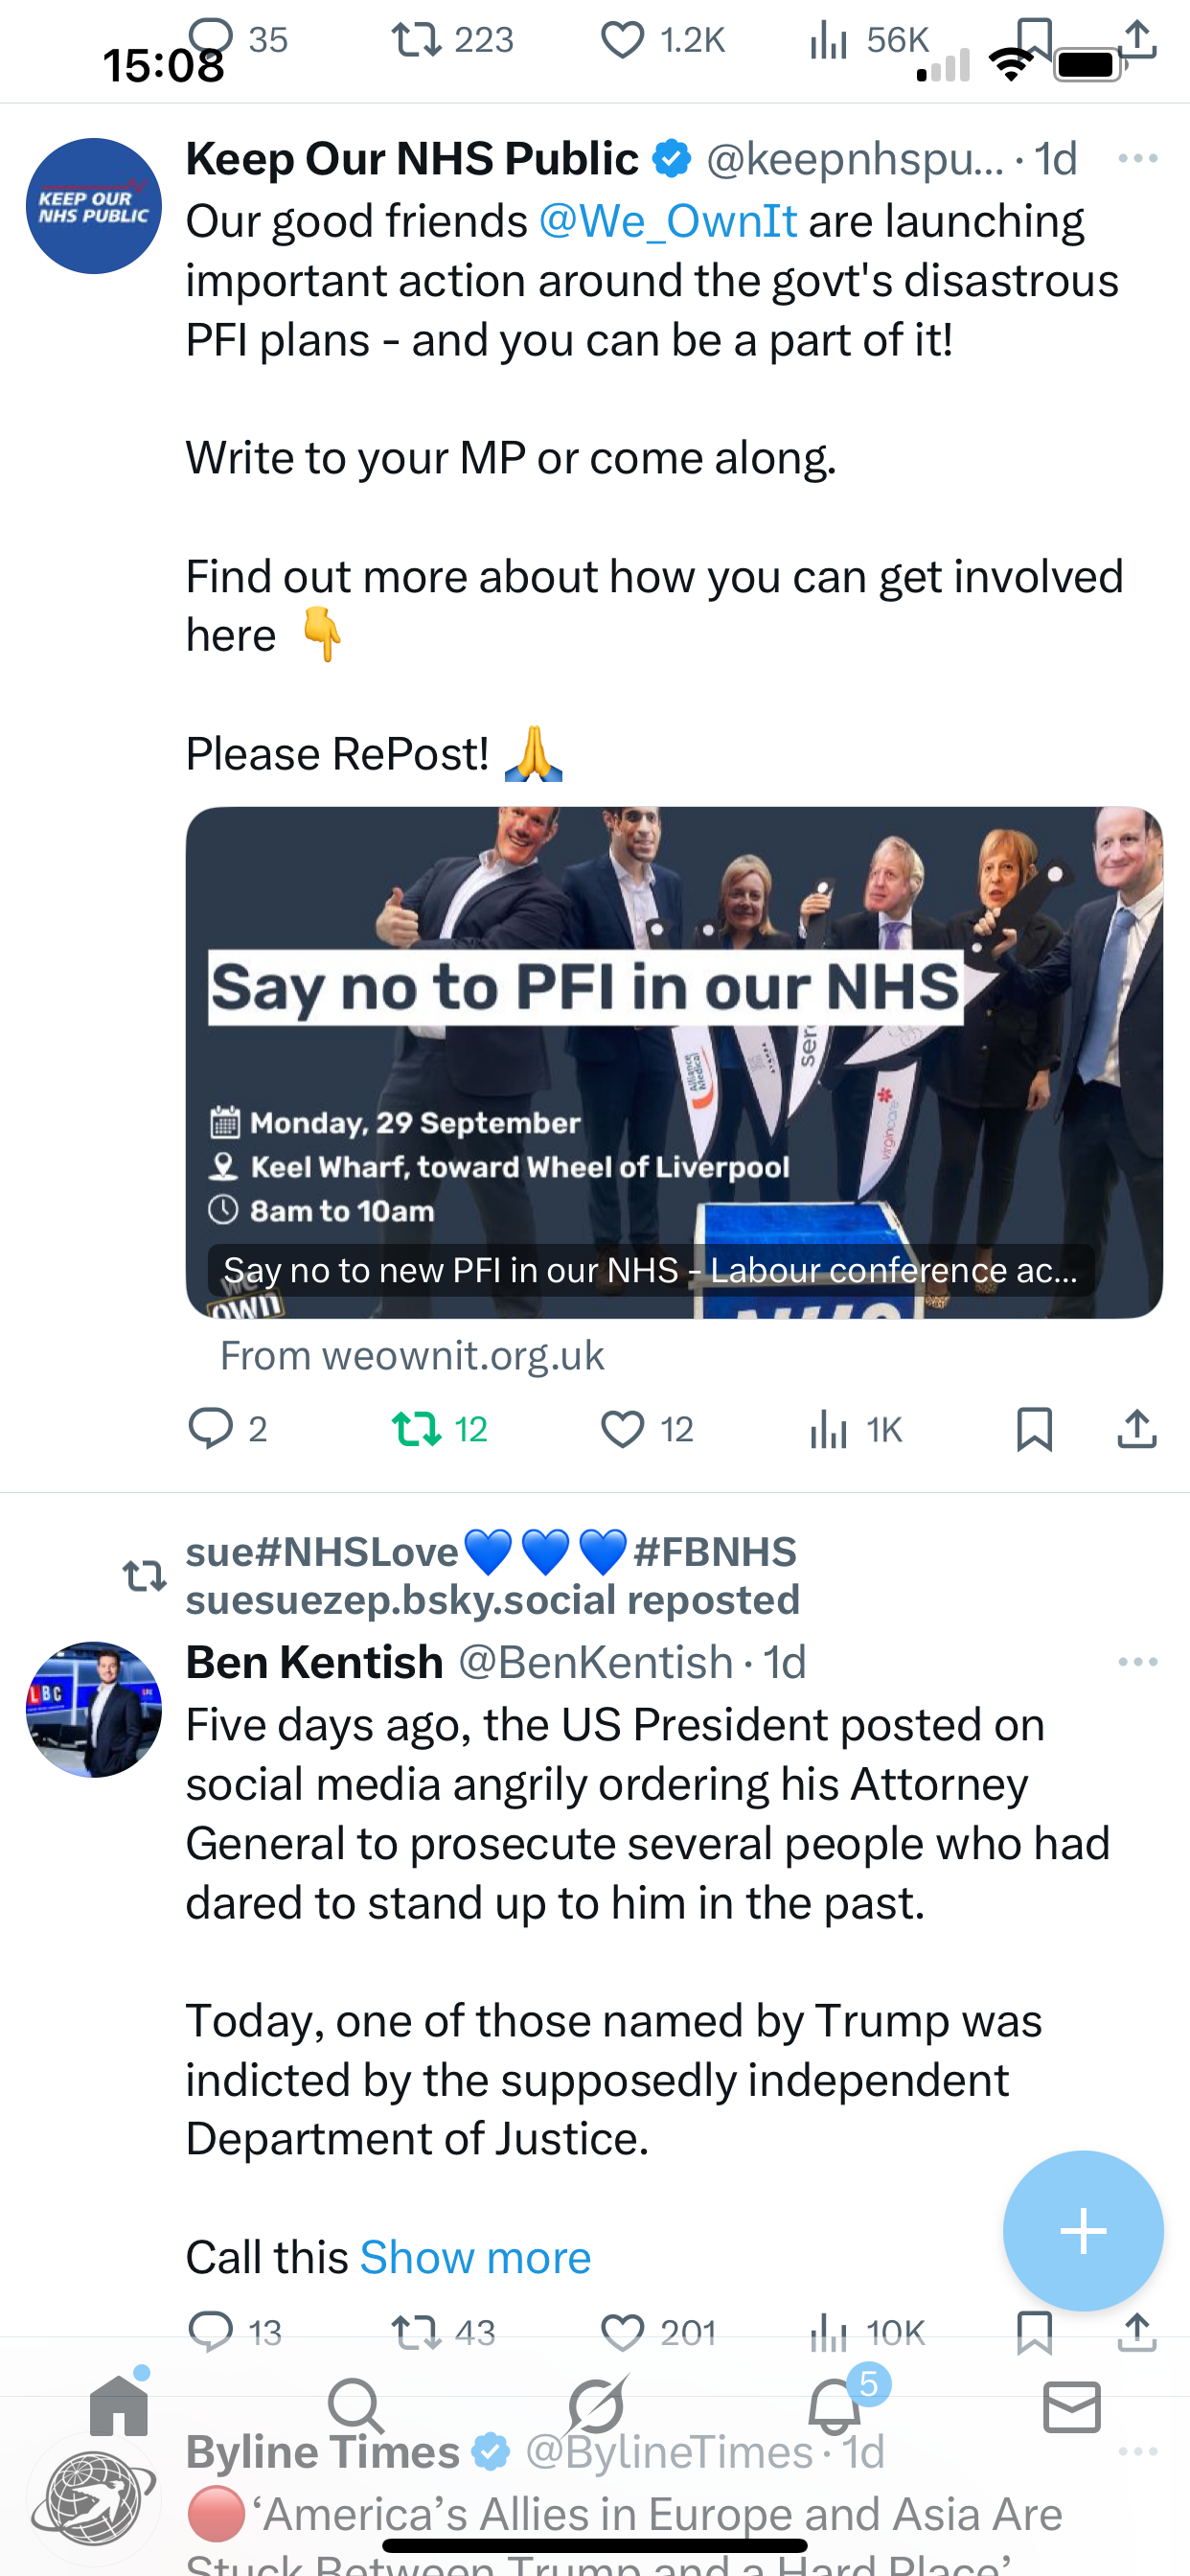Viewport: 1190px width, 2576px height.
Task: Open more options for Ben Kentish post
Action: tap(1138, 1662)
